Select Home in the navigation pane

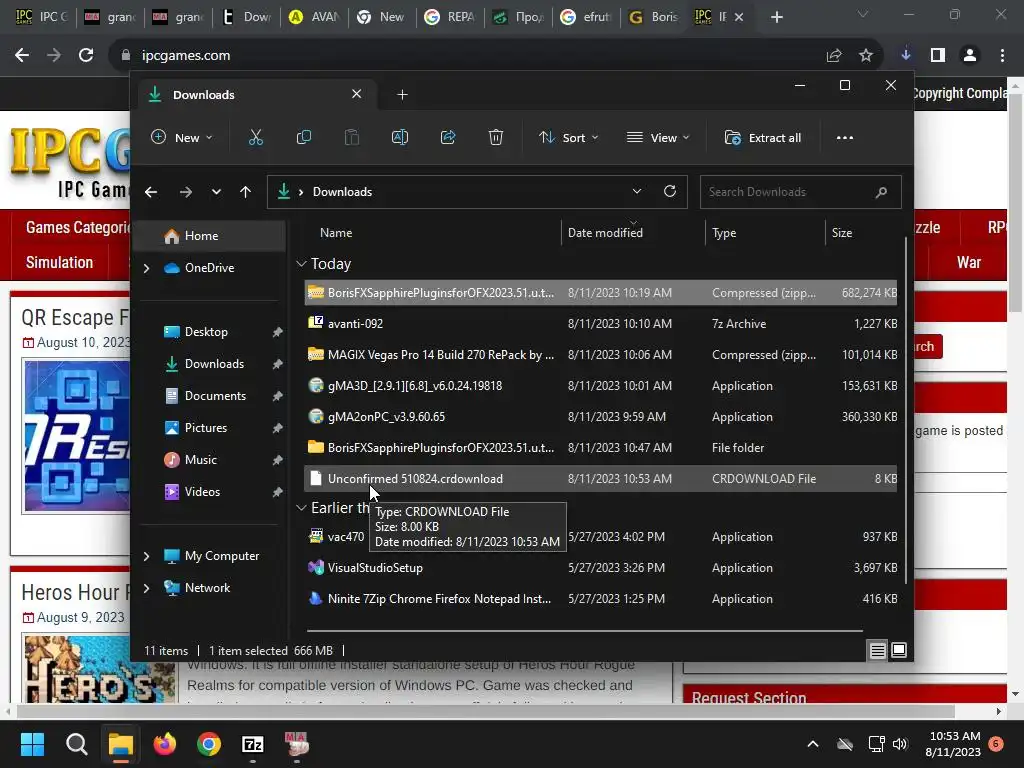click(x=209, y=236)
